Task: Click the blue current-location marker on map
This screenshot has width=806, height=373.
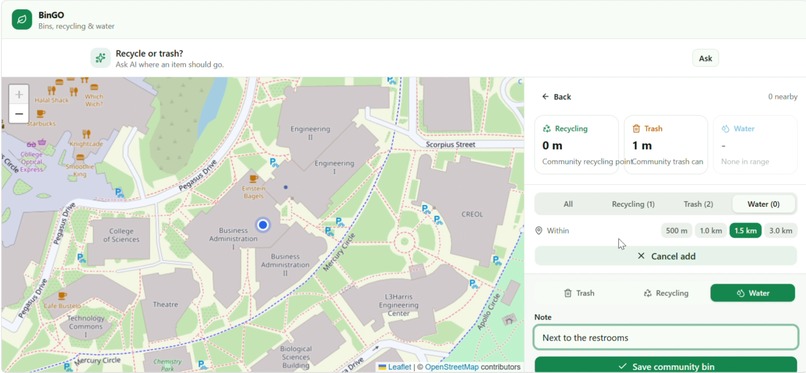Action: [263, 225]
